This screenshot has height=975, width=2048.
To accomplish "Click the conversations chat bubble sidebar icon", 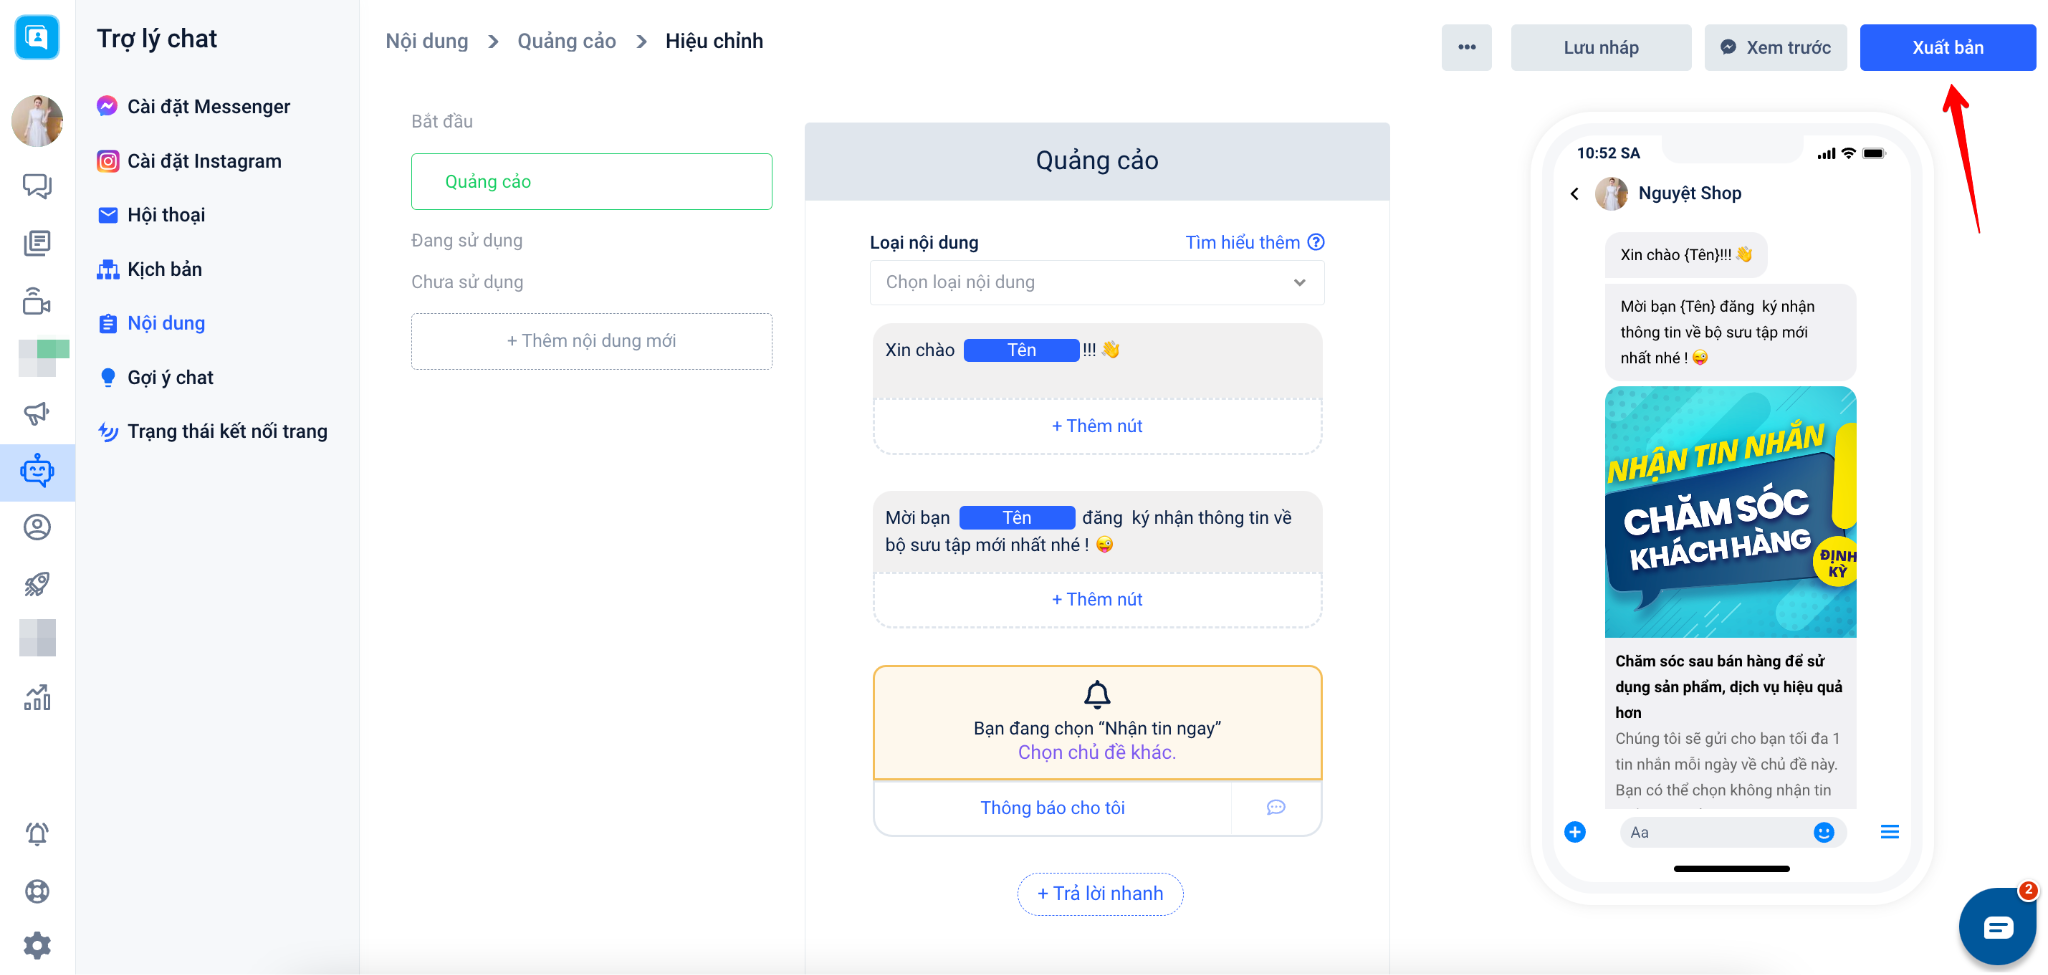I will click(x=37, y=186).
